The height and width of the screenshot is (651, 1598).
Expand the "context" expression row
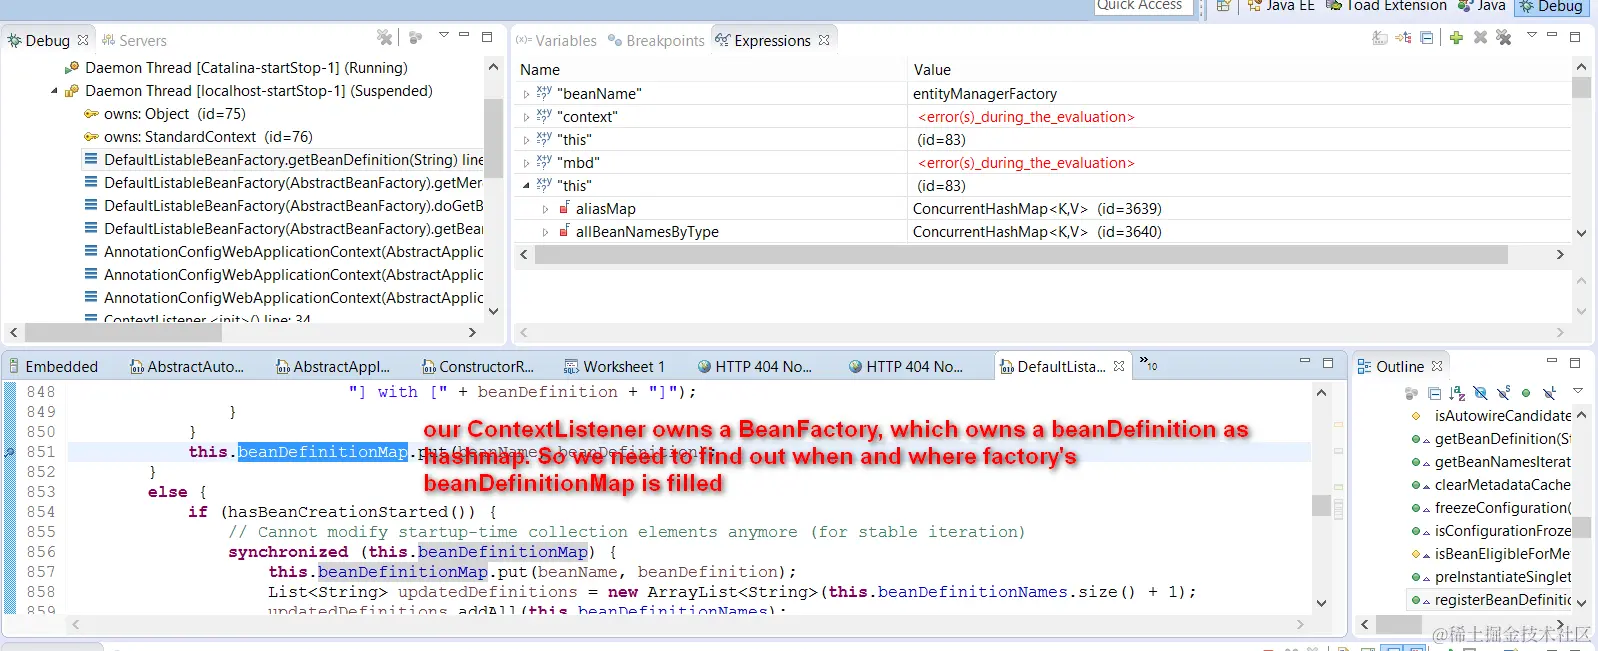tap(526, 117)
